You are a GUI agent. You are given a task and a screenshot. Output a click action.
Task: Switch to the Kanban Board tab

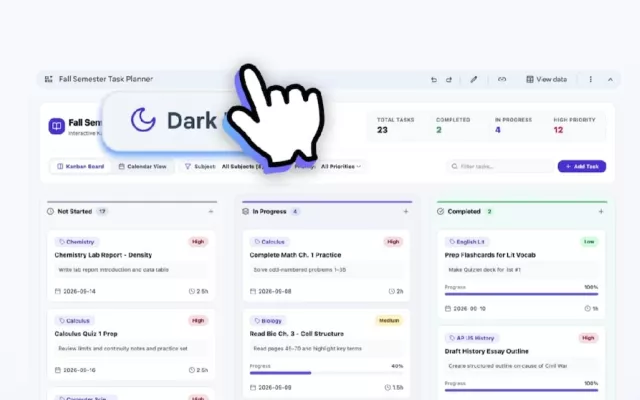[x=81, y=167]
